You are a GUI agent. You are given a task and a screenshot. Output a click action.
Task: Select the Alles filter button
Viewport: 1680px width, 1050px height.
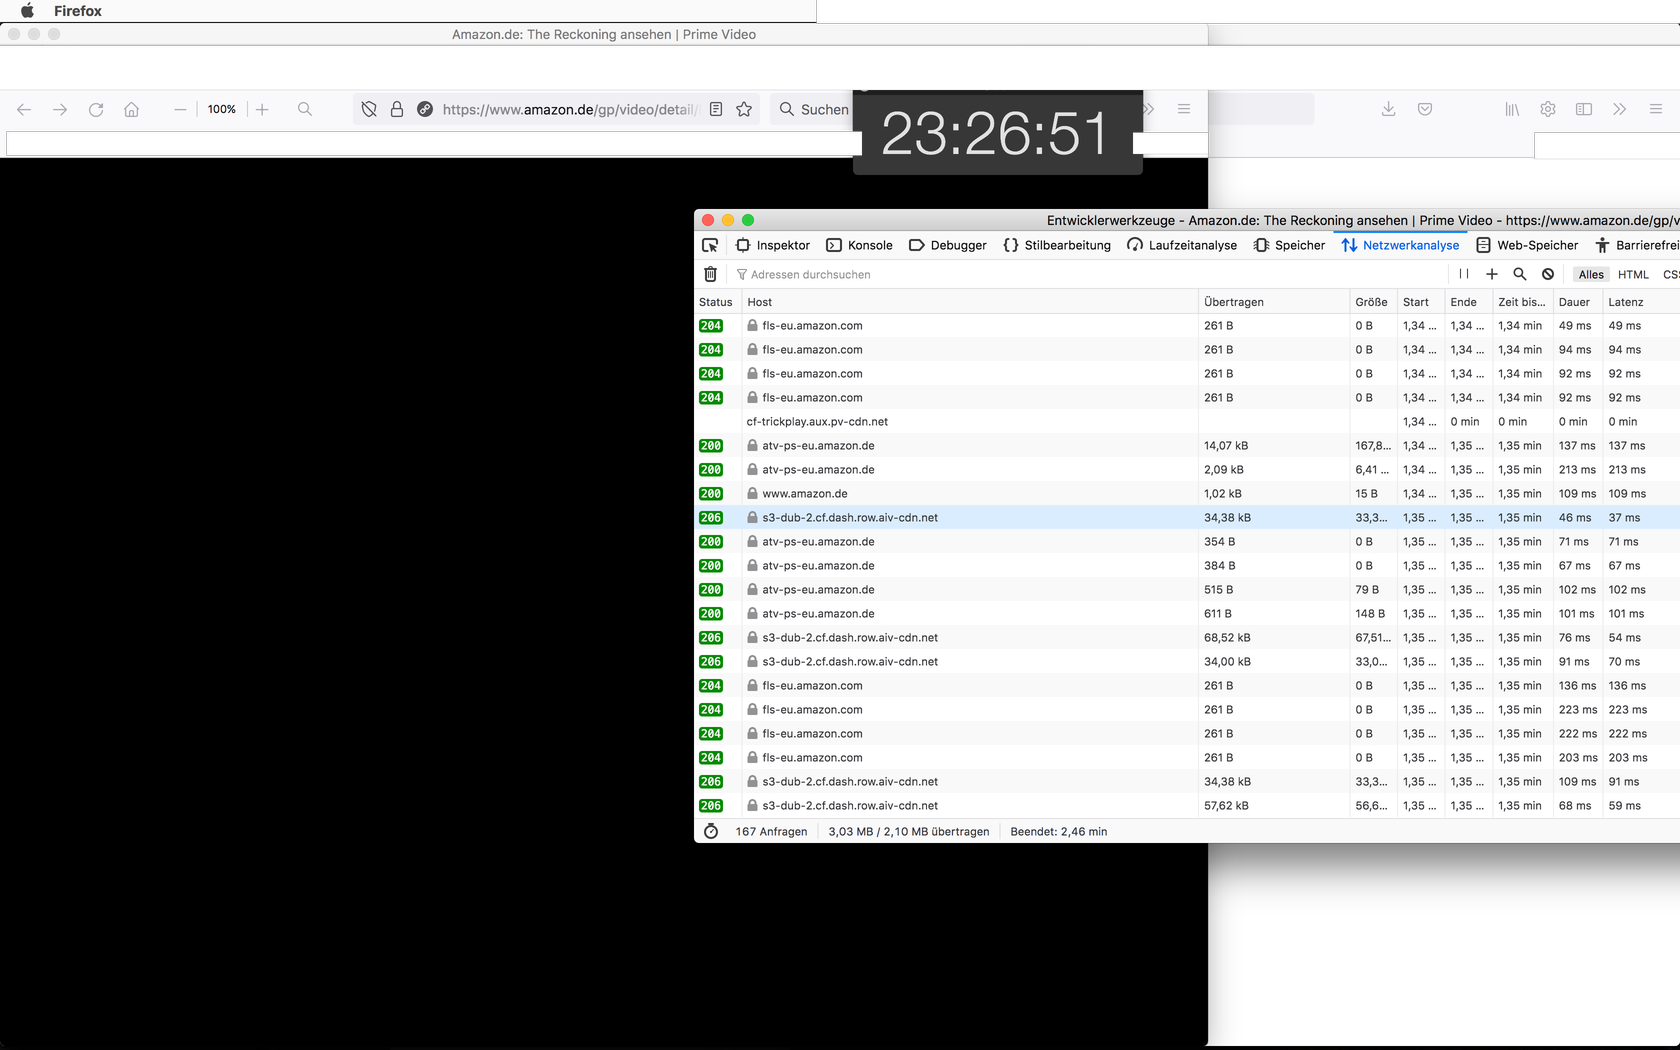point(1591,274)
